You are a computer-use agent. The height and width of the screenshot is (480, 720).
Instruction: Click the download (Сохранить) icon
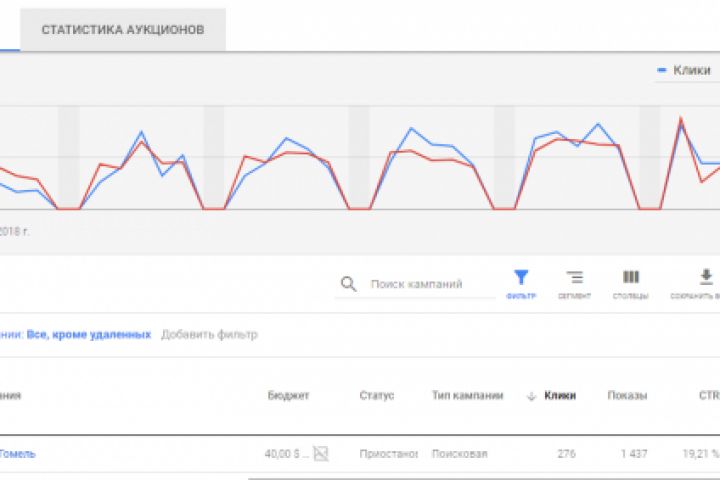706,278
